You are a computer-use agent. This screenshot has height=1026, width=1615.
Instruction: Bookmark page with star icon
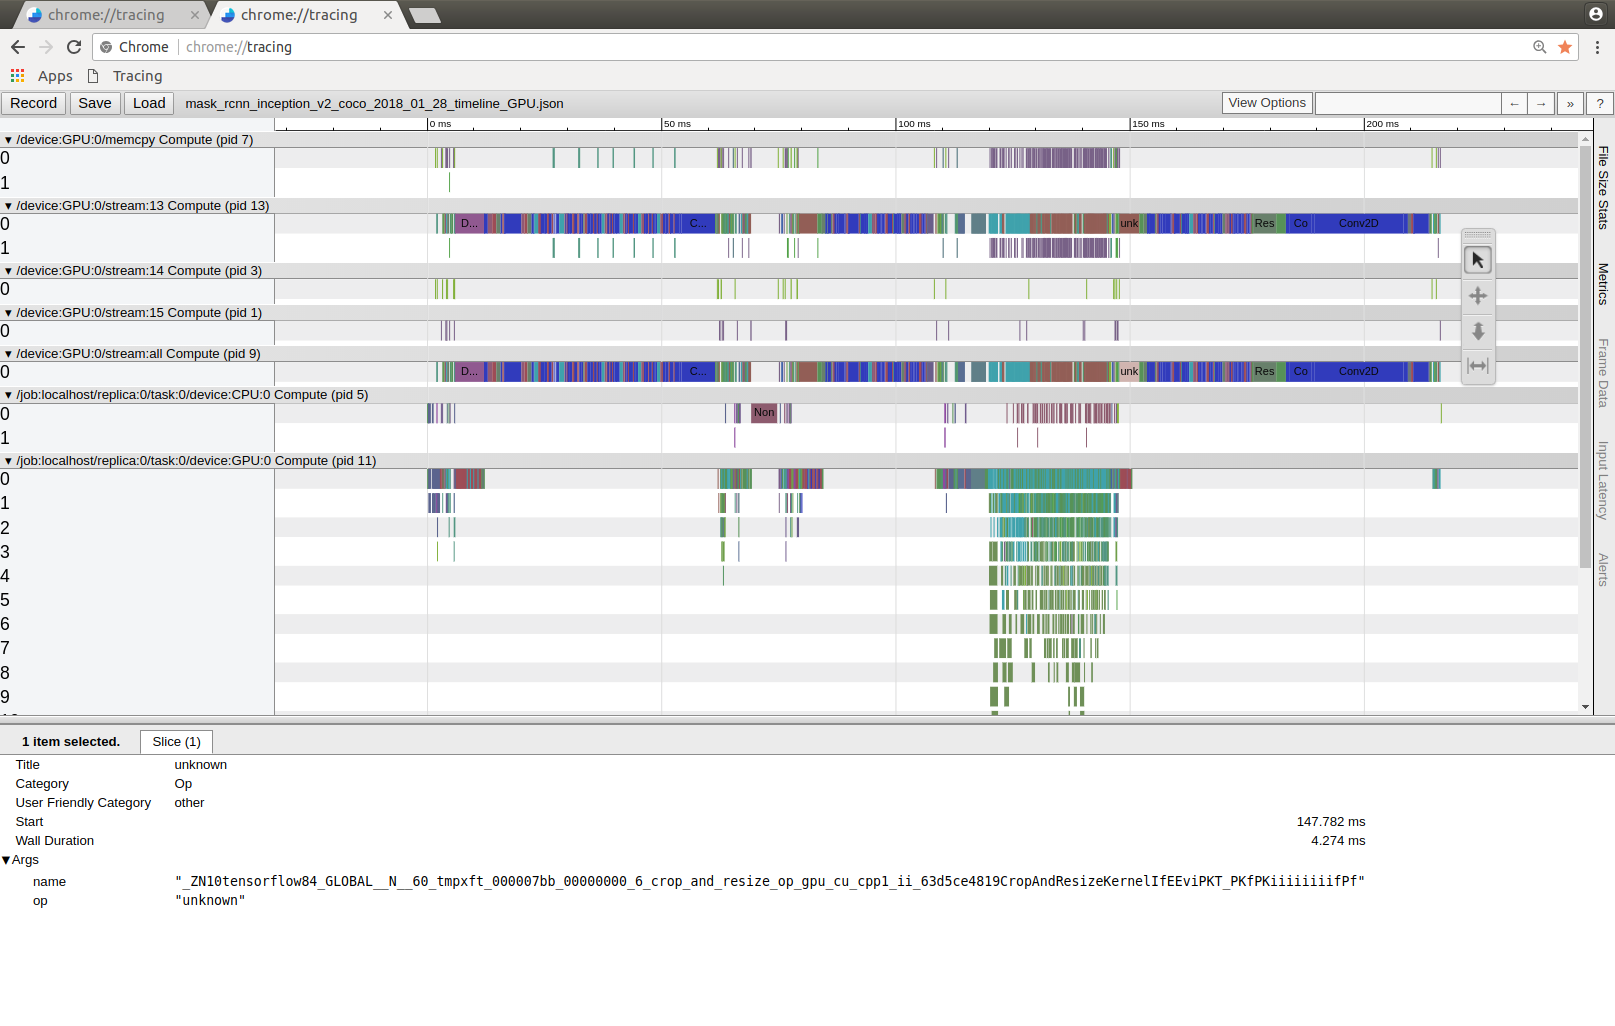1565,47
